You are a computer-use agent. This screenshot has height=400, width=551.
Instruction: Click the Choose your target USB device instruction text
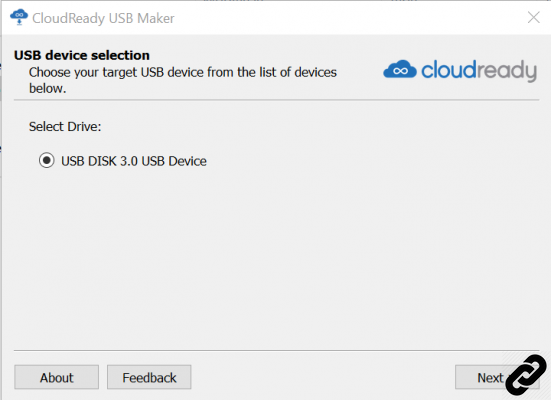pyautogui.click(x=183, y=80)
